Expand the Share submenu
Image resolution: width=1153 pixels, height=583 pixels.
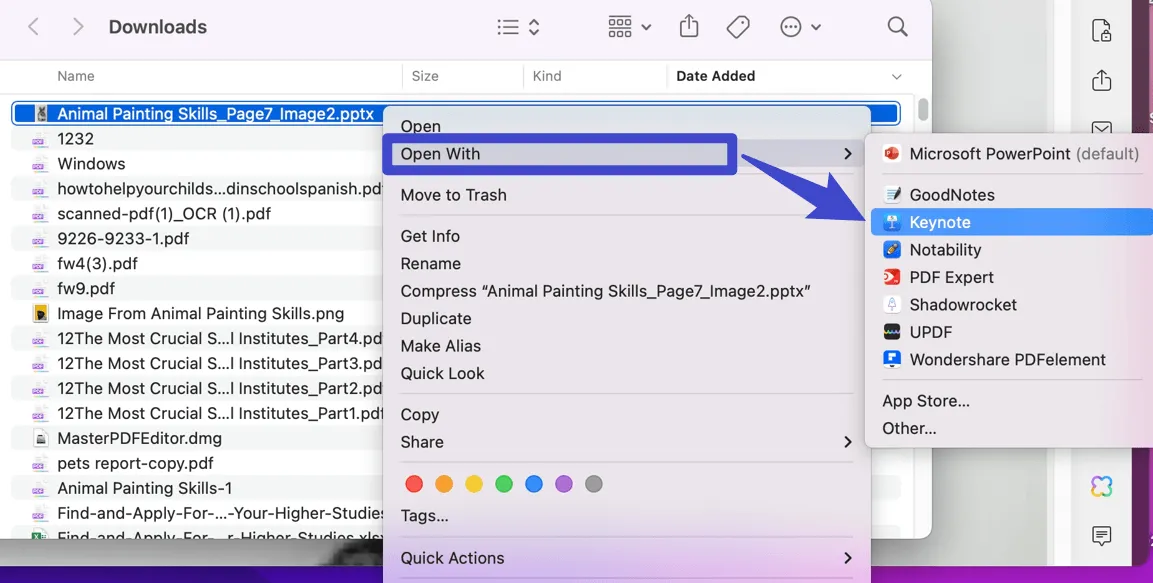tap(627, 442)
